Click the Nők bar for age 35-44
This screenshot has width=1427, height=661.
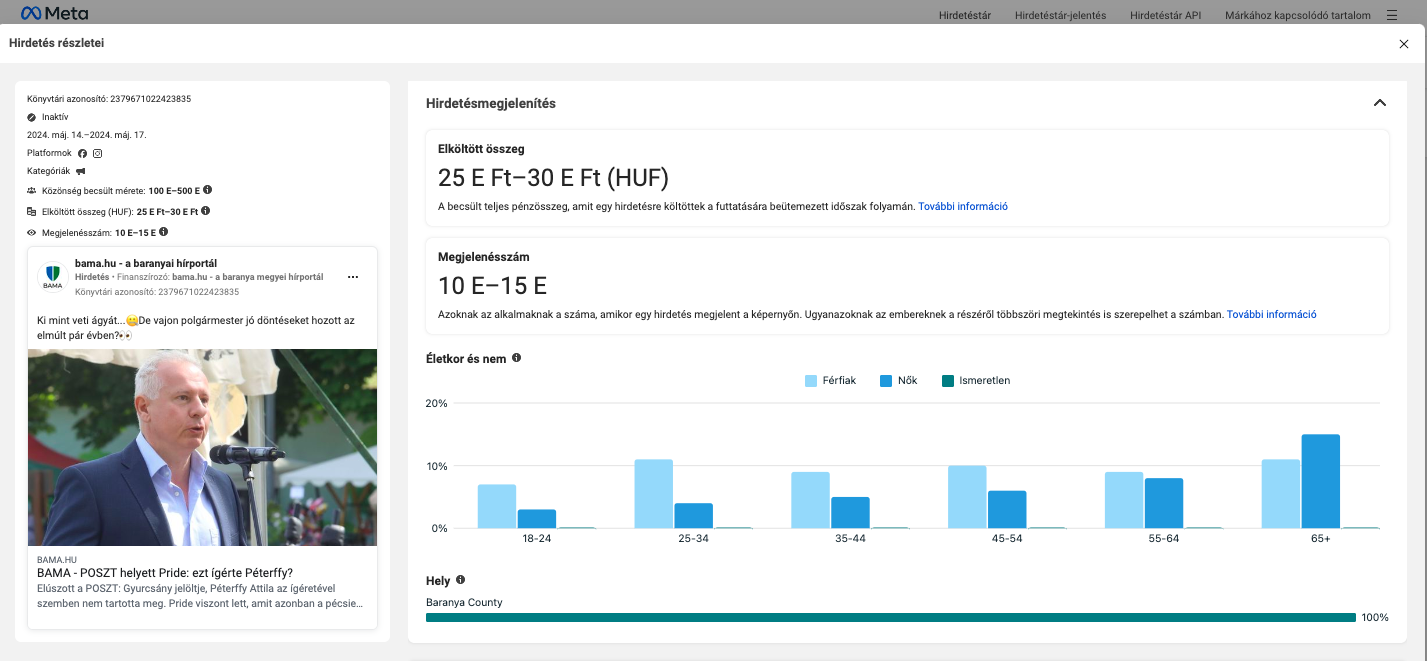tap(850, 512)
